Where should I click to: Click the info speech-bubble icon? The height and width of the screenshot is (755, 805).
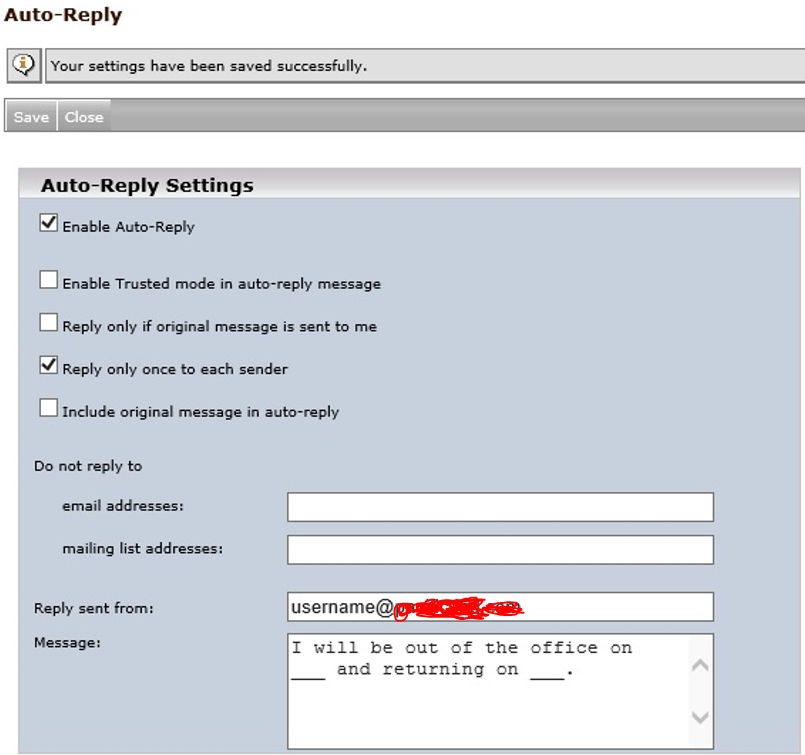pyautogui.click(x=24, y=66)
